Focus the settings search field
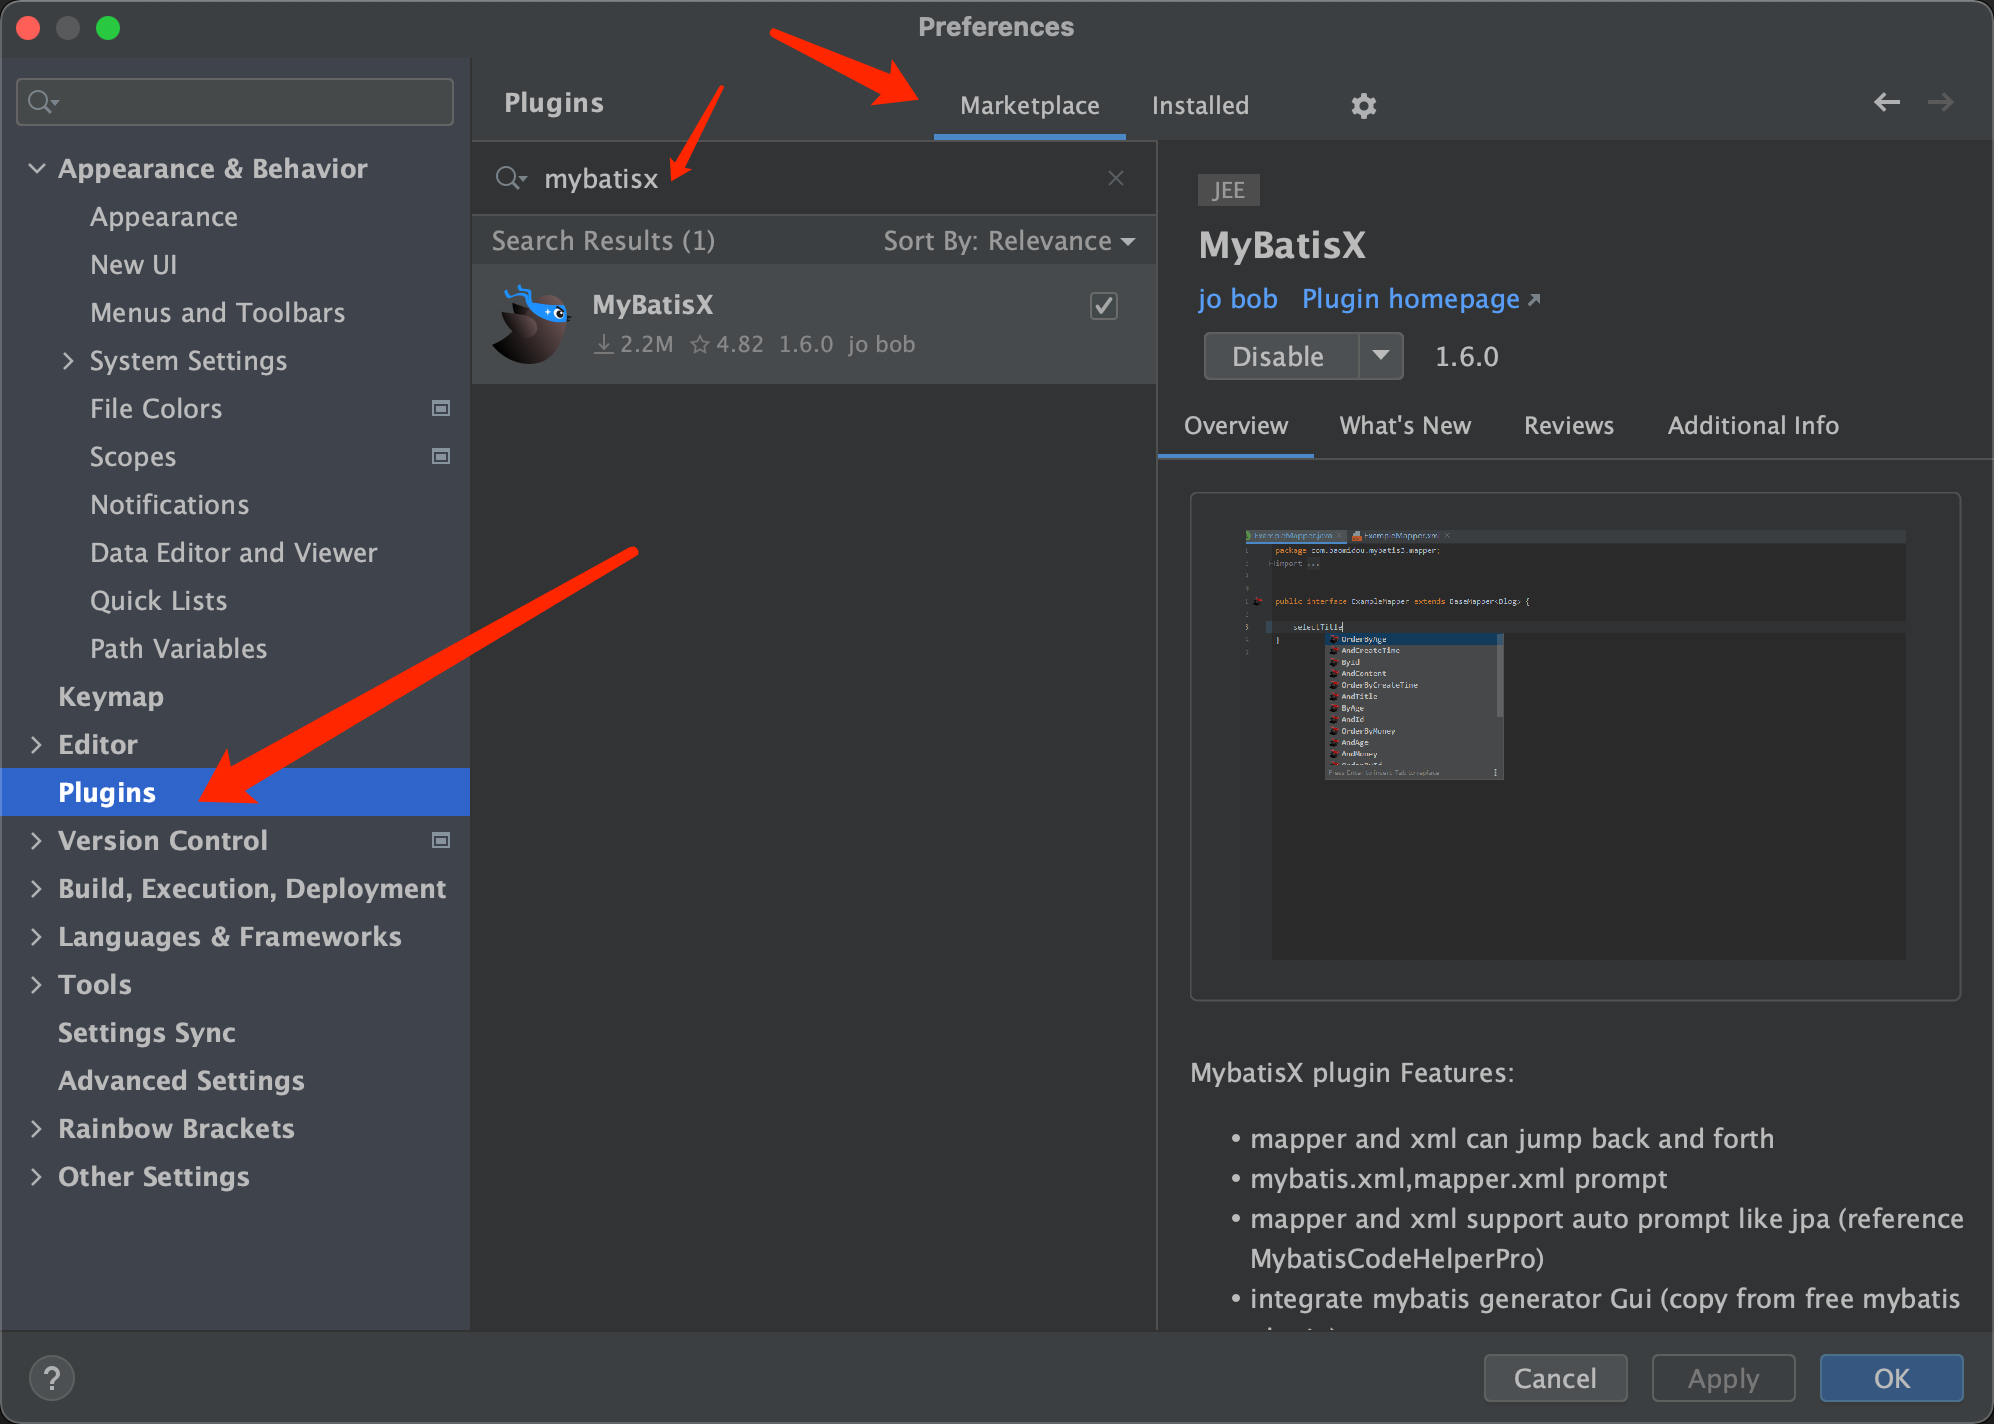 pyautogui.click(x=235, y=102)
